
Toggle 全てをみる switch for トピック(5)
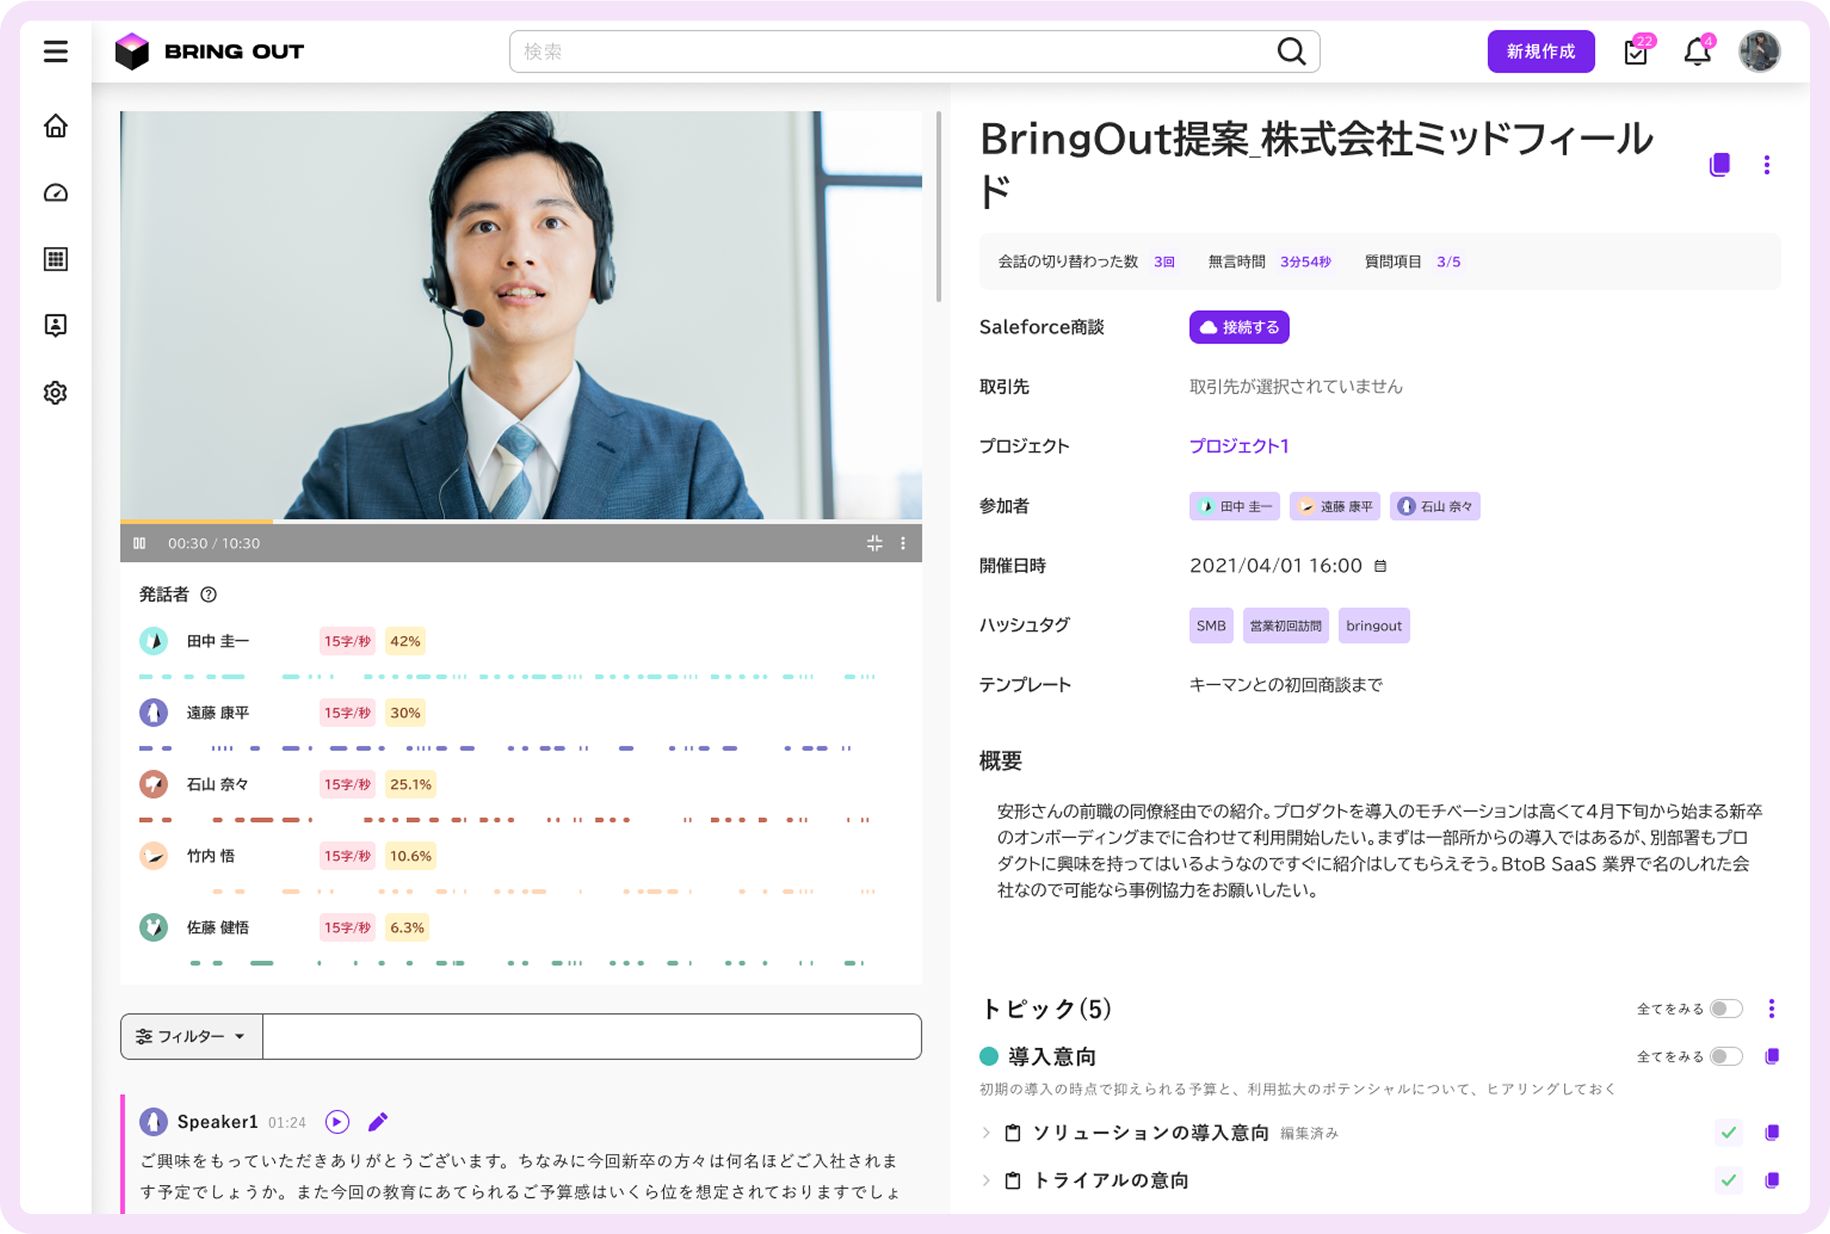[1726, 1008]
